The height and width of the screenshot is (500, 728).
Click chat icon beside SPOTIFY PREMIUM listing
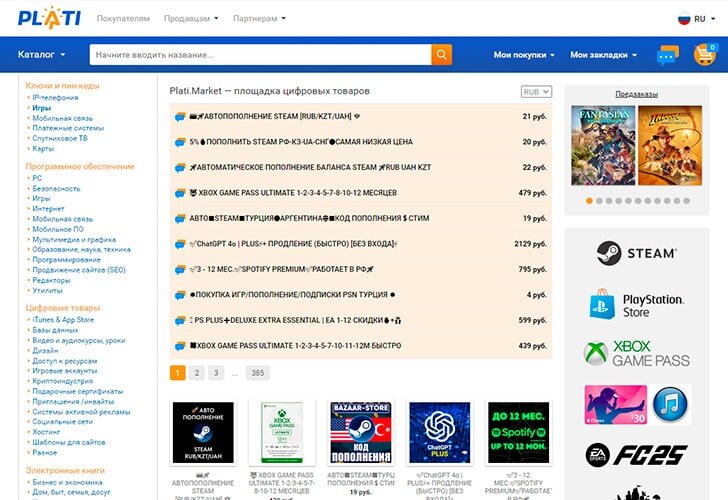pos(180,270)
